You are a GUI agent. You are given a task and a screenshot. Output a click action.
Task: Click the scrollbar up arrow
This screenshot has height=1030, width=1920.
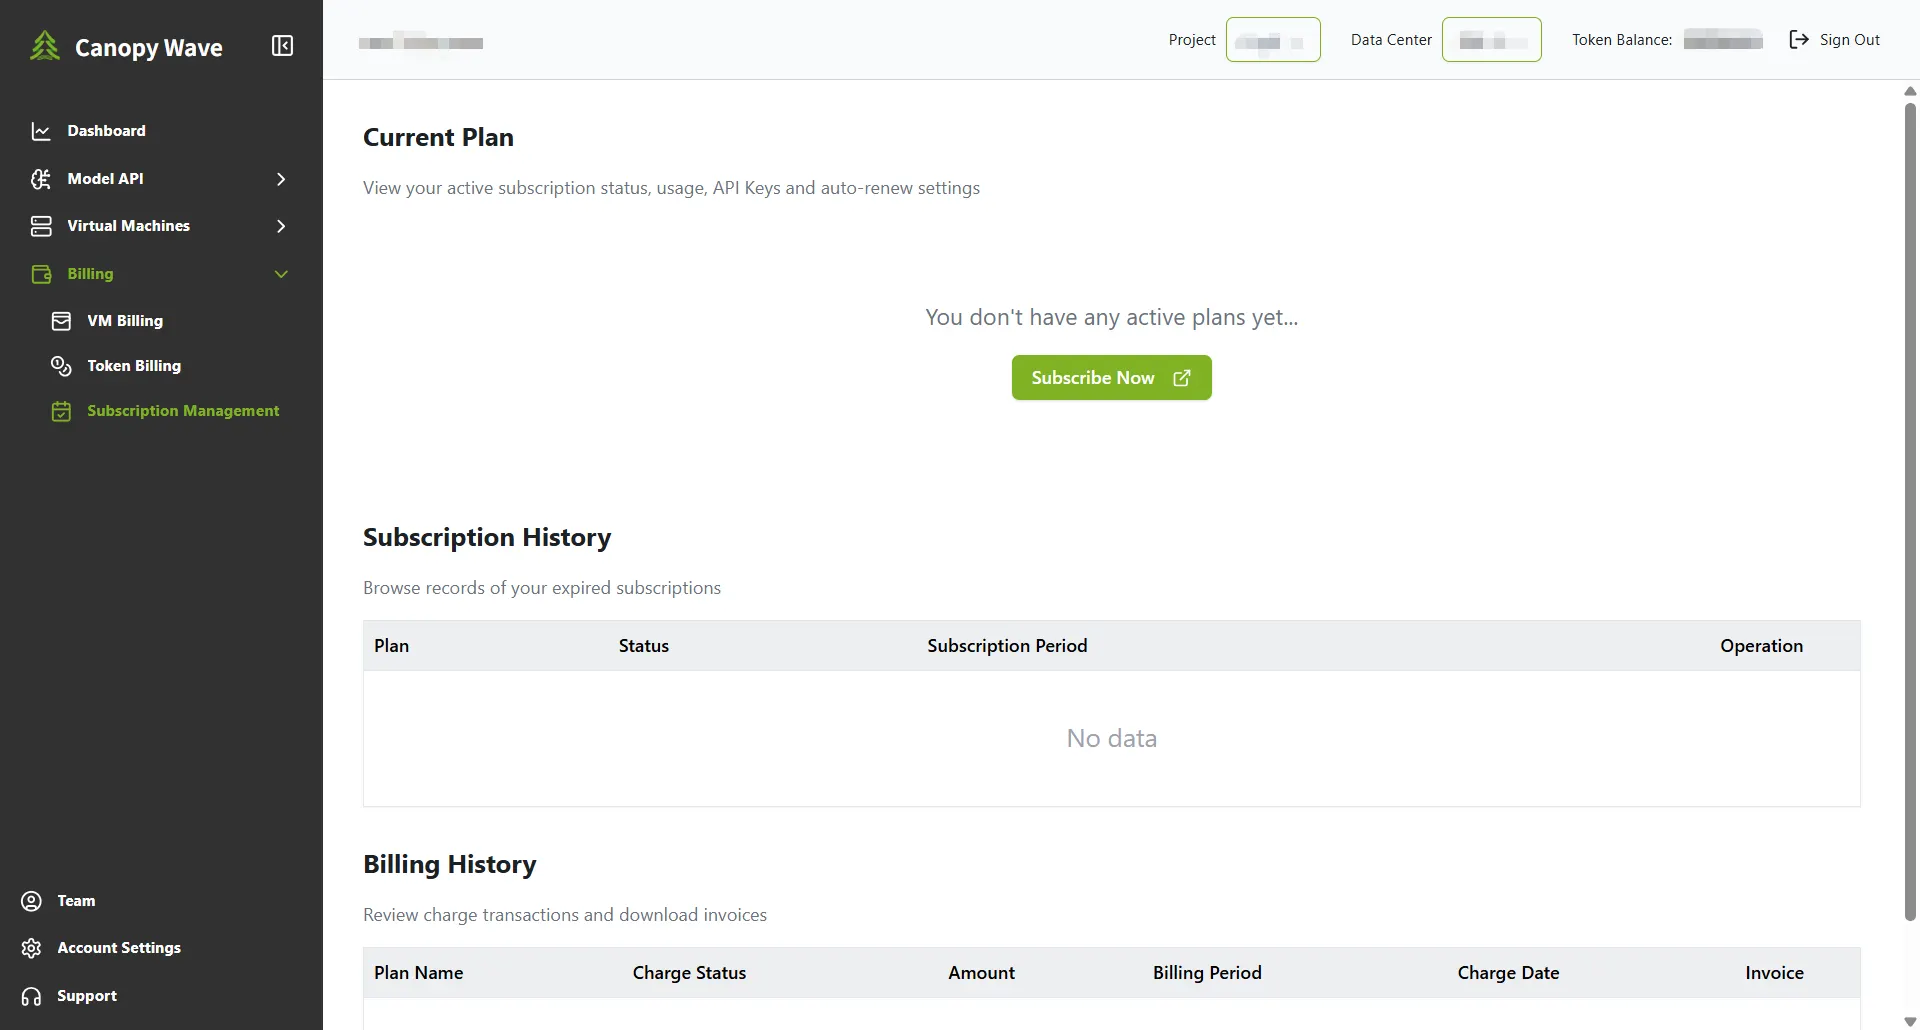click(x=1910, y=91)
